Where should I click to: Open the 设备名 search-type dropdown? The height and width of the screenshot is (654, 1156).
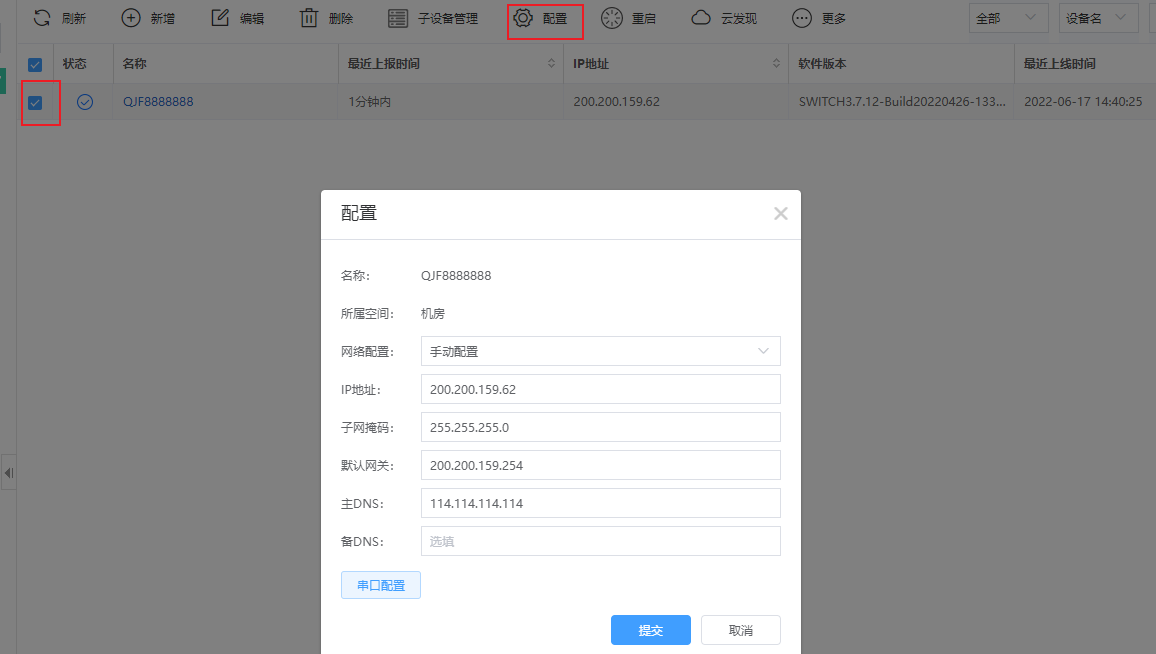(x=1098, y=18)
